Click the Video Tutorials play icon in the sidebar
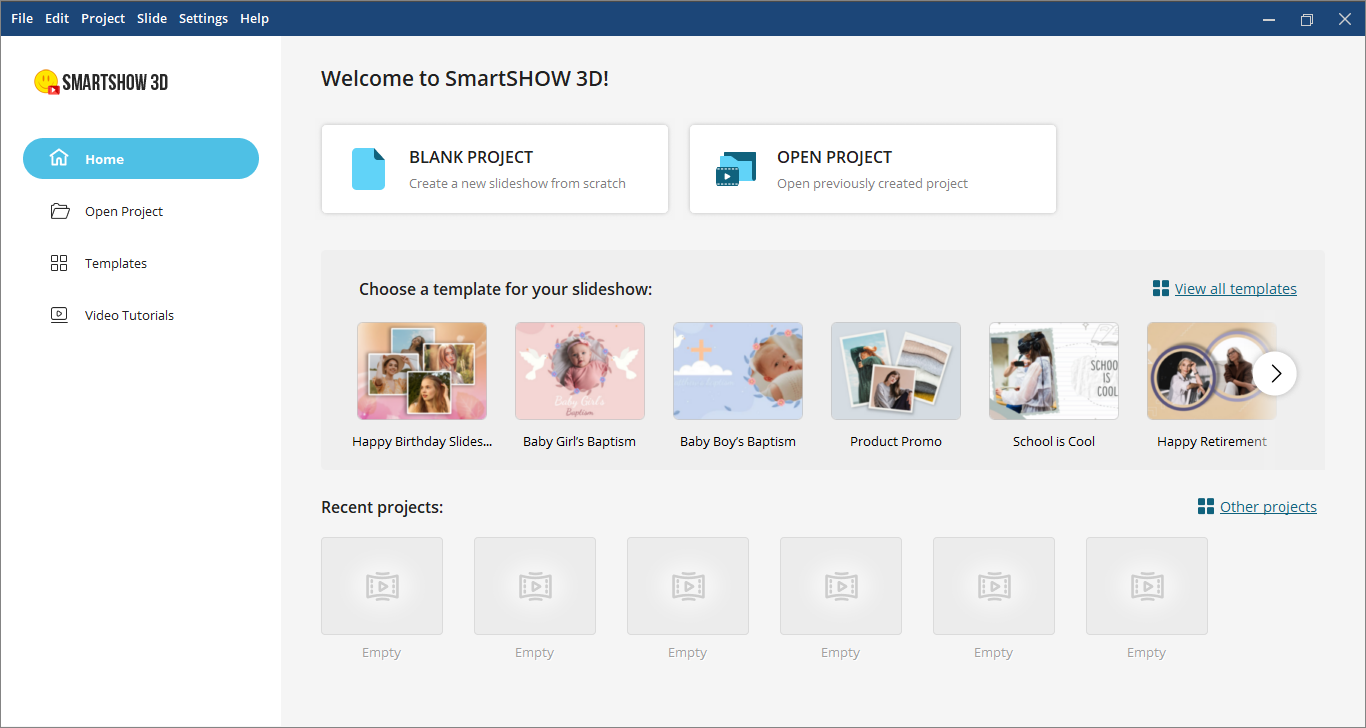The height and width of the screenshot is (728, 1366). tap(59, 315)
